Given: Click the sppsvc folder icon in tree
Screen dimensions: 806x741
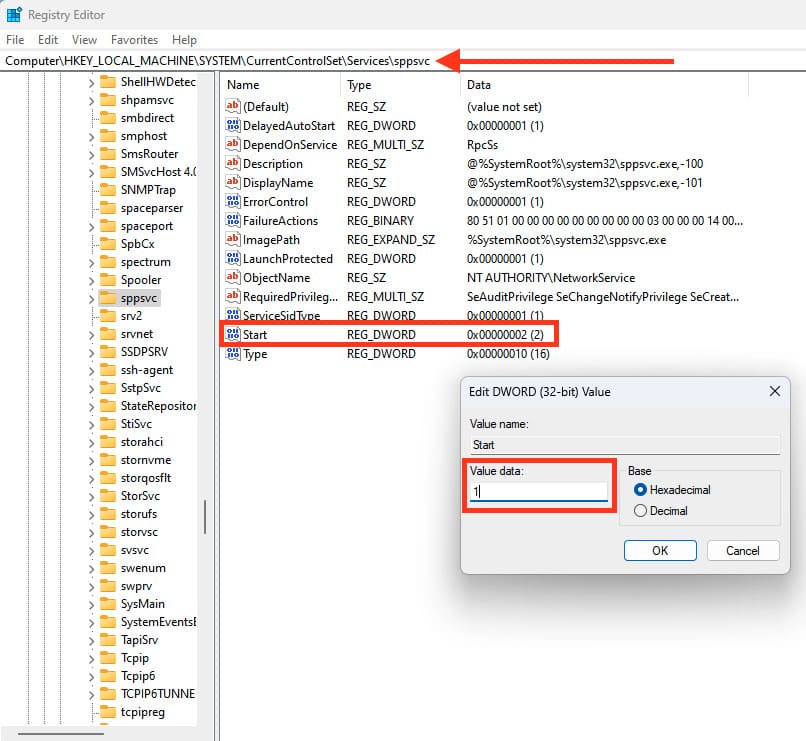Looking at the screenshot, I should point(107,298).
